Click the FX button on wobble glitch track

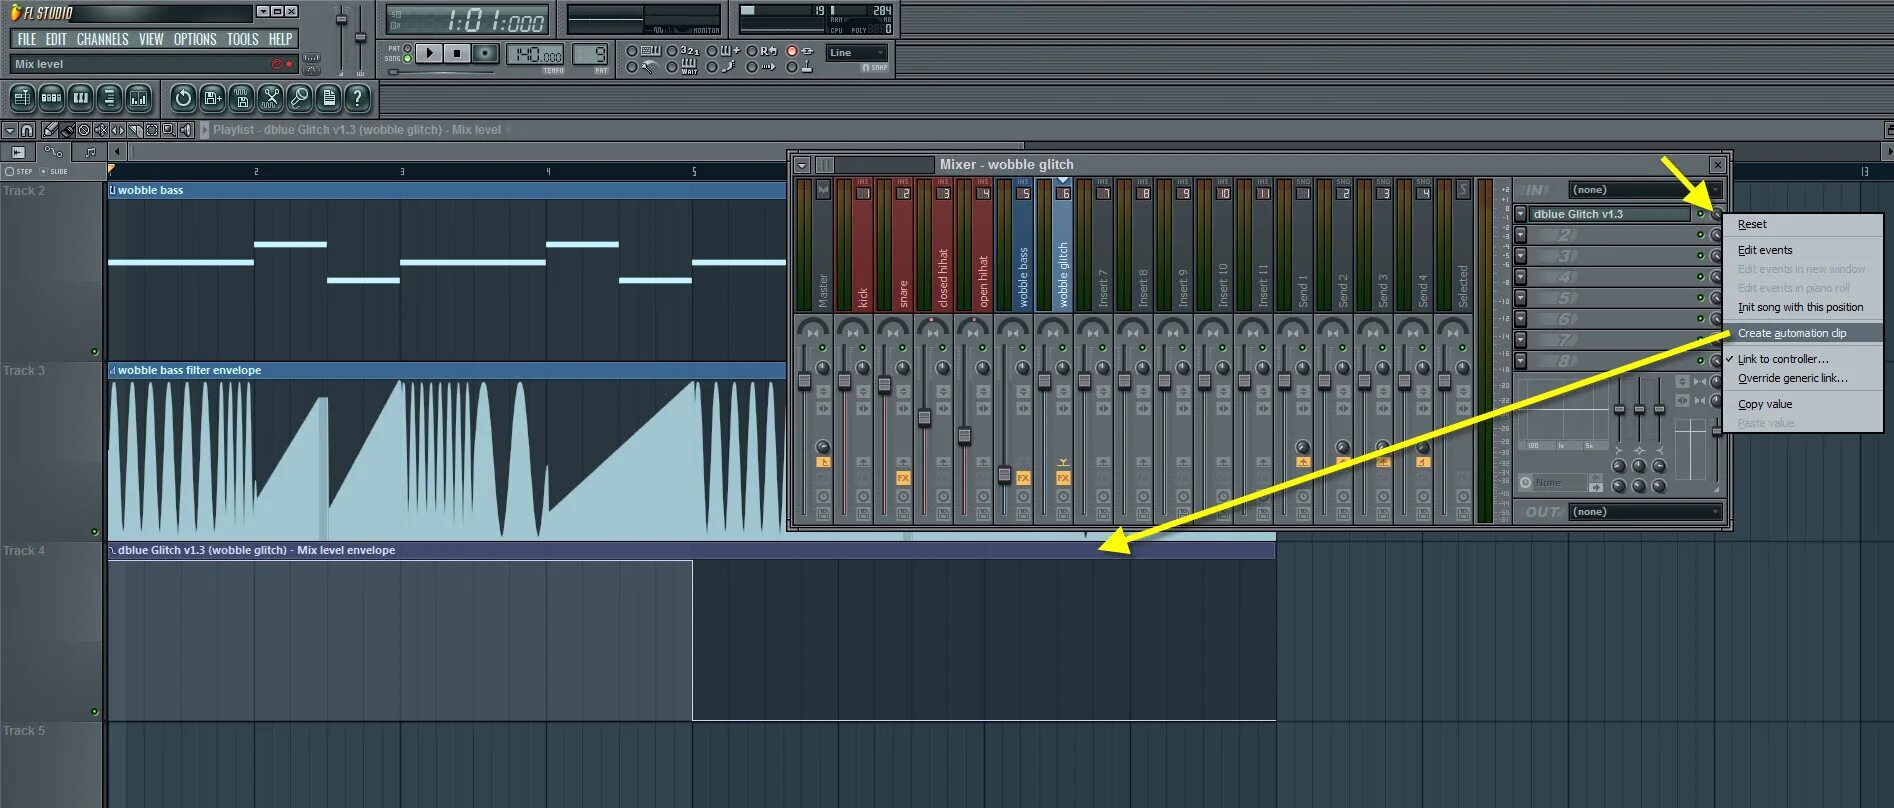1063,478
